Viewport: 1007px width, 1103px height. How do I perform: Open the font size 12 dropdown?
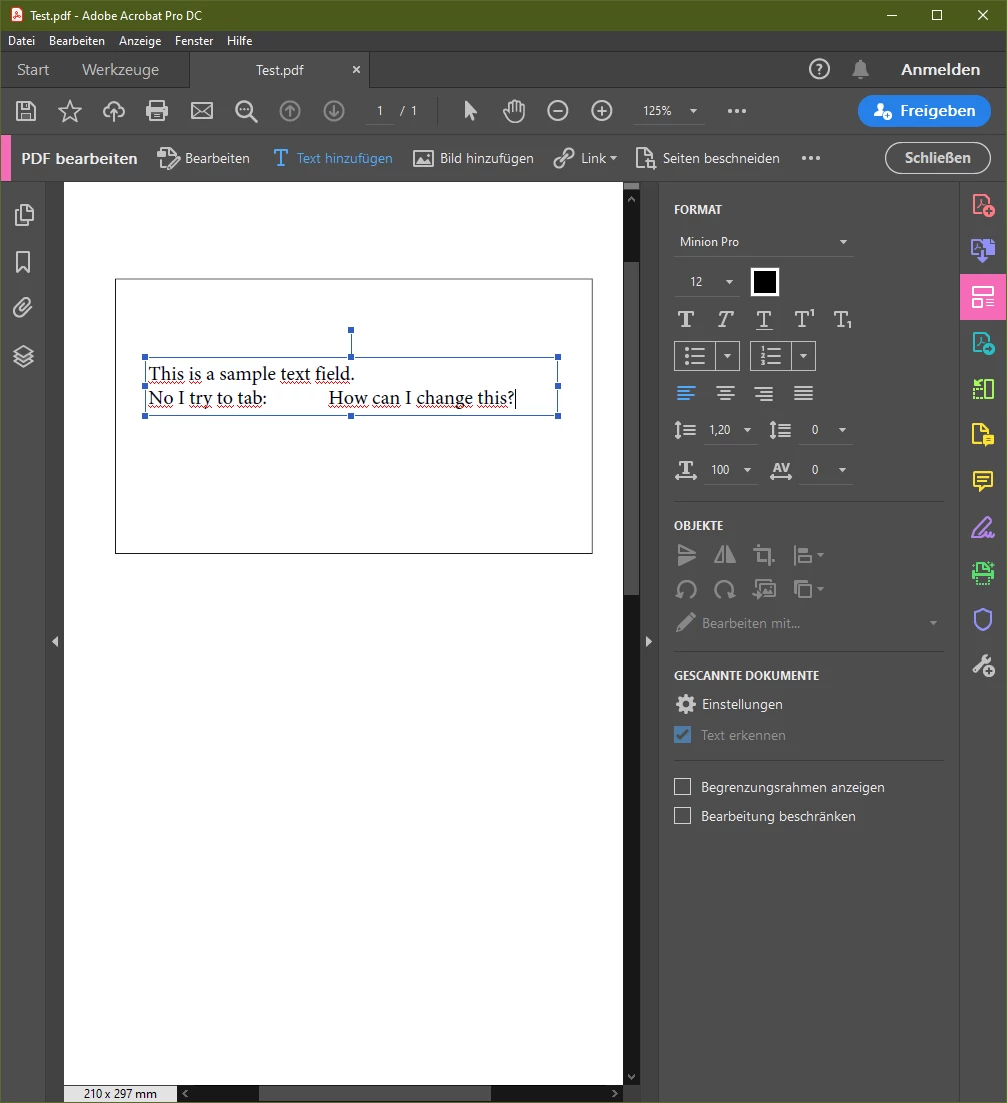(707, 282)
